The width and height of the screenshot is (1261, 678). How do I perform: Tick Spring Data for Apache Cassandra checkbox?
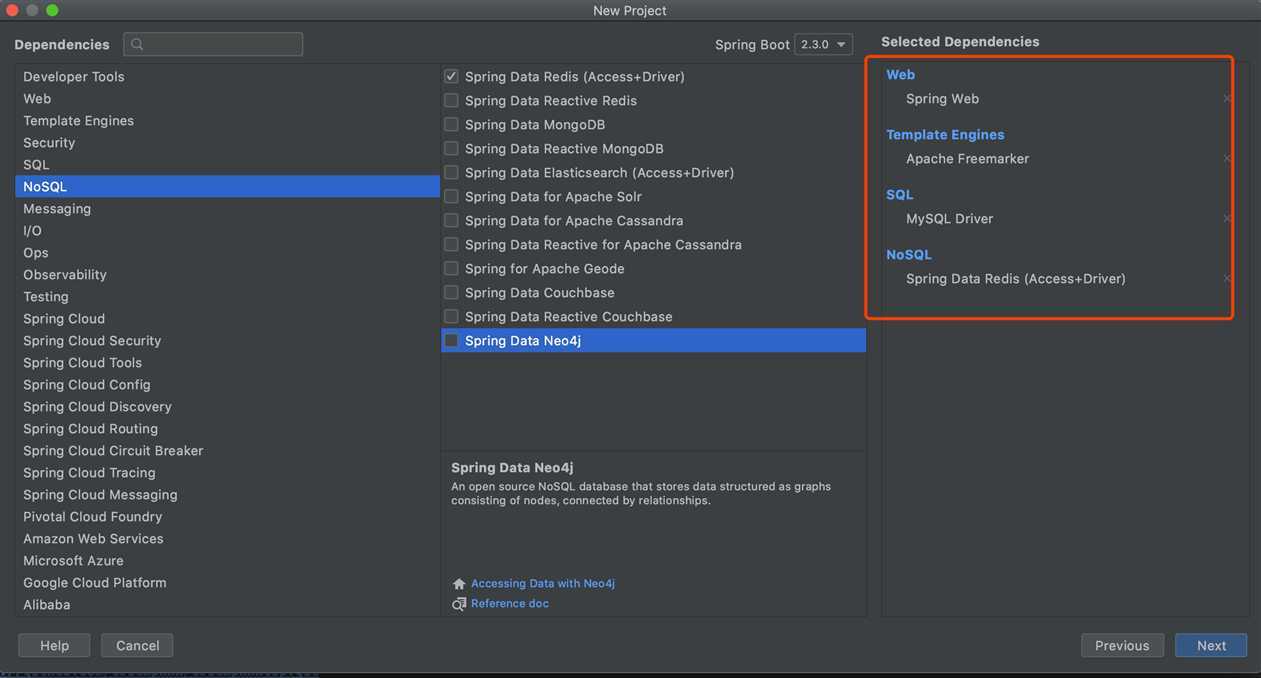coord(451,220)
